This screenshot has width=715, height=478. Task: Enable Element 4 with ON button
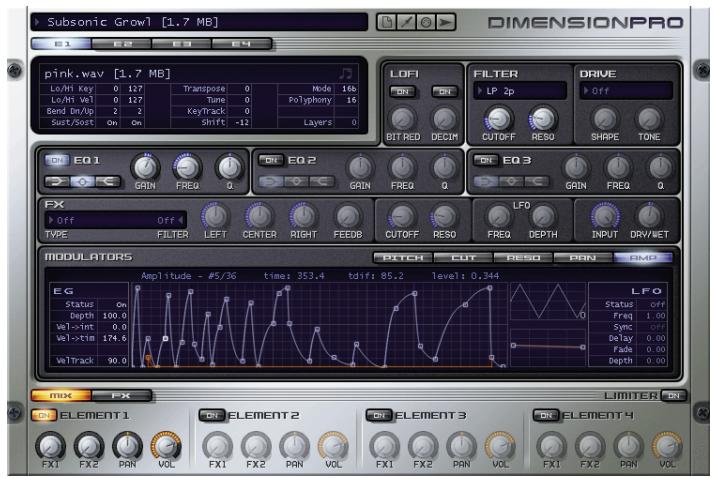tap(546, 415)
